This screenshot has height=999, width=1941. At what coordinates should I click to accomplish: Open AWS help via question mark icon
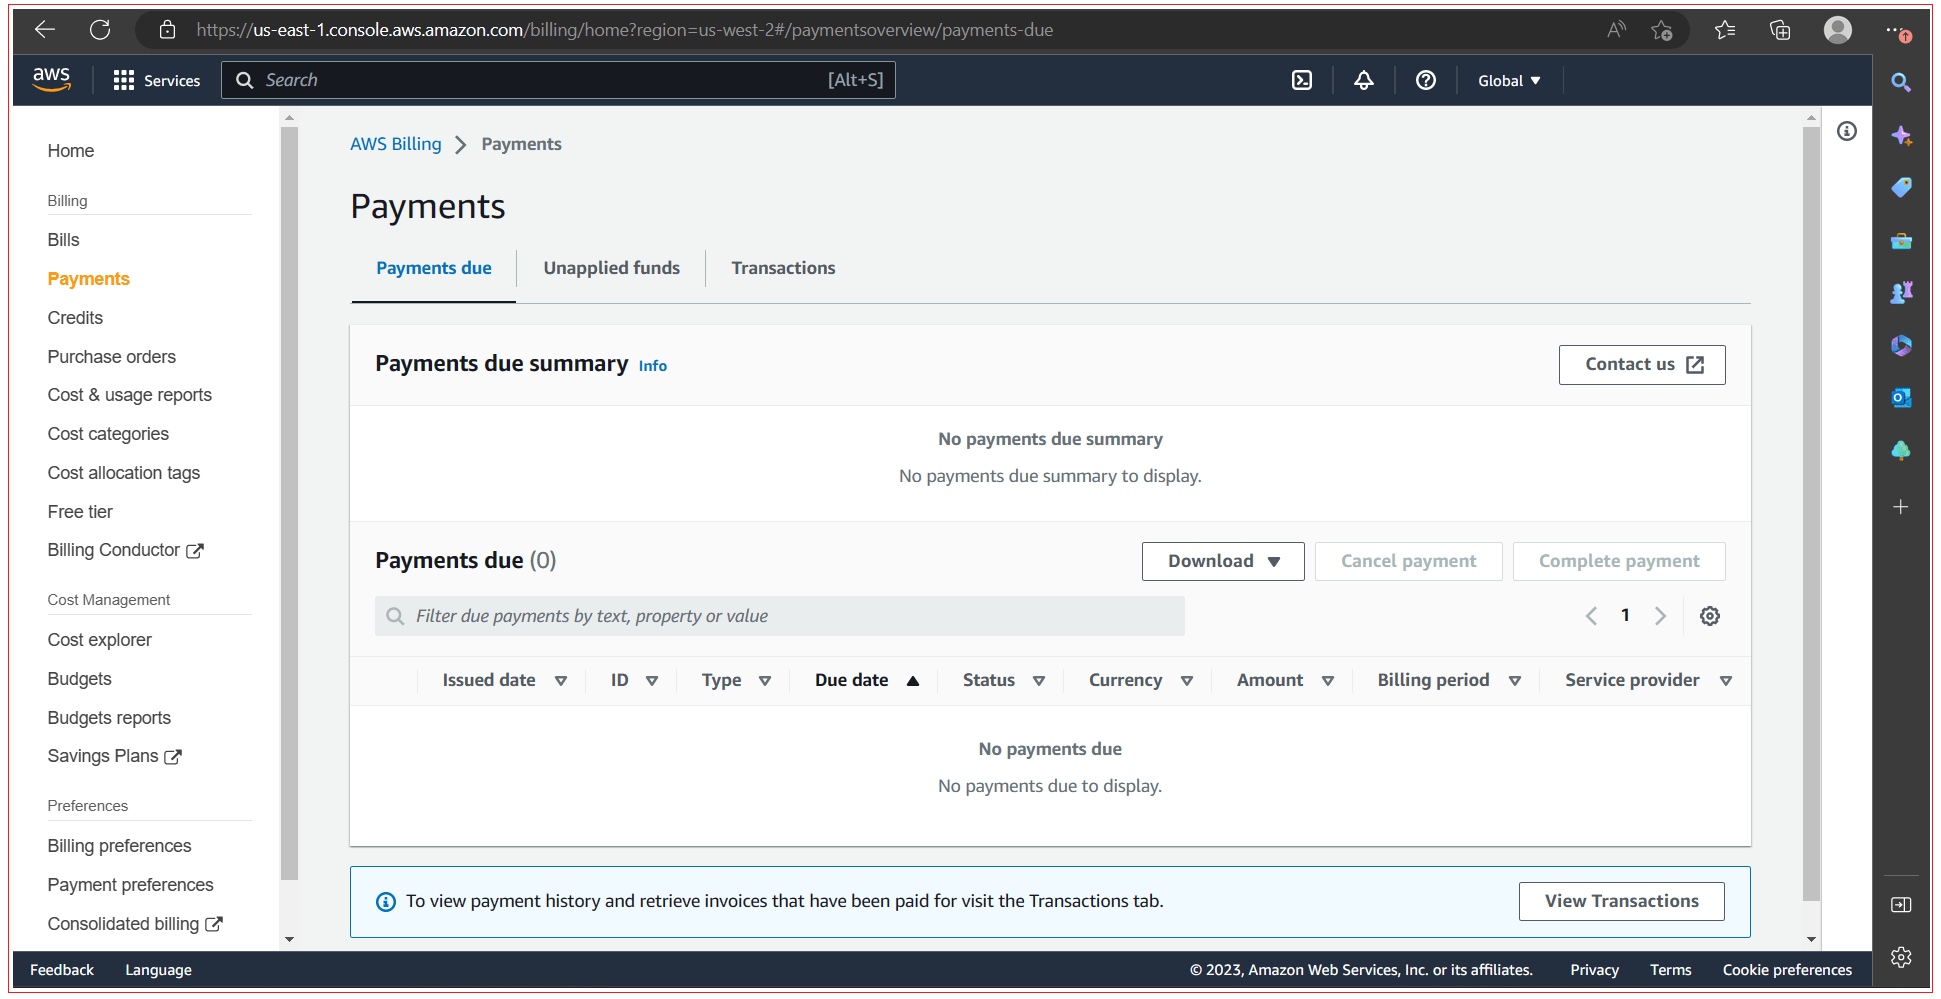pyautogui.click(x=1425, y=80)
